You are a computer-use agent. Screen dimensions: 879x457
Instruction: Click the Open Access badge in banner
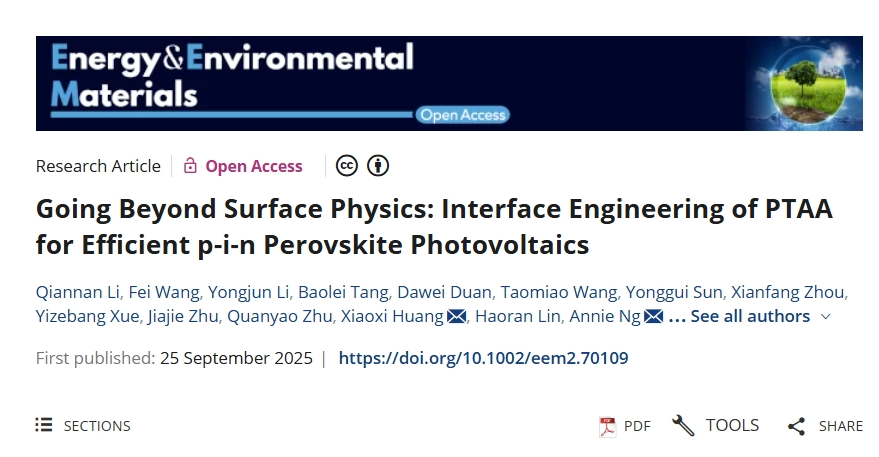click(463, 115)
